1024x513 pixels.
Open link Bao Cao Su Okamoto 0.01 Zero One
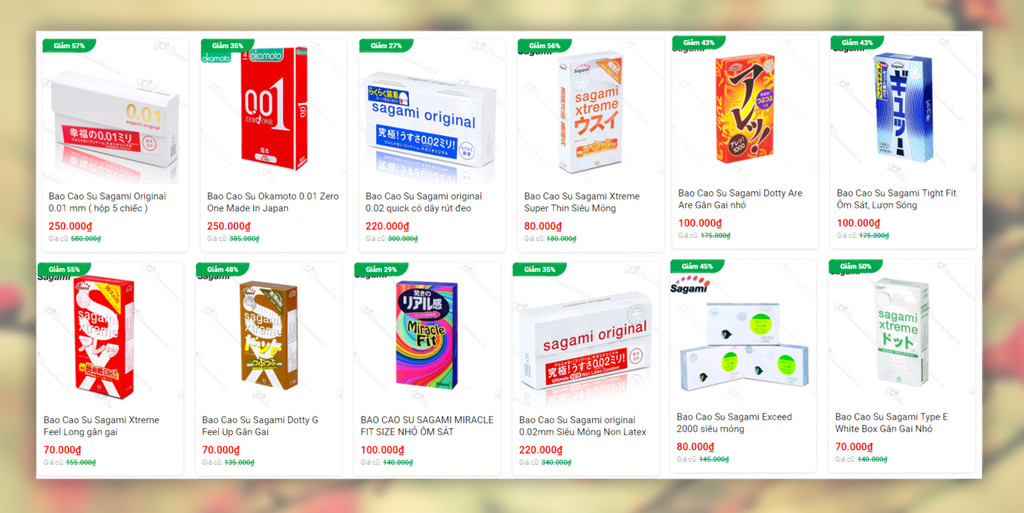pyautogui.click(x=273, y=202)
